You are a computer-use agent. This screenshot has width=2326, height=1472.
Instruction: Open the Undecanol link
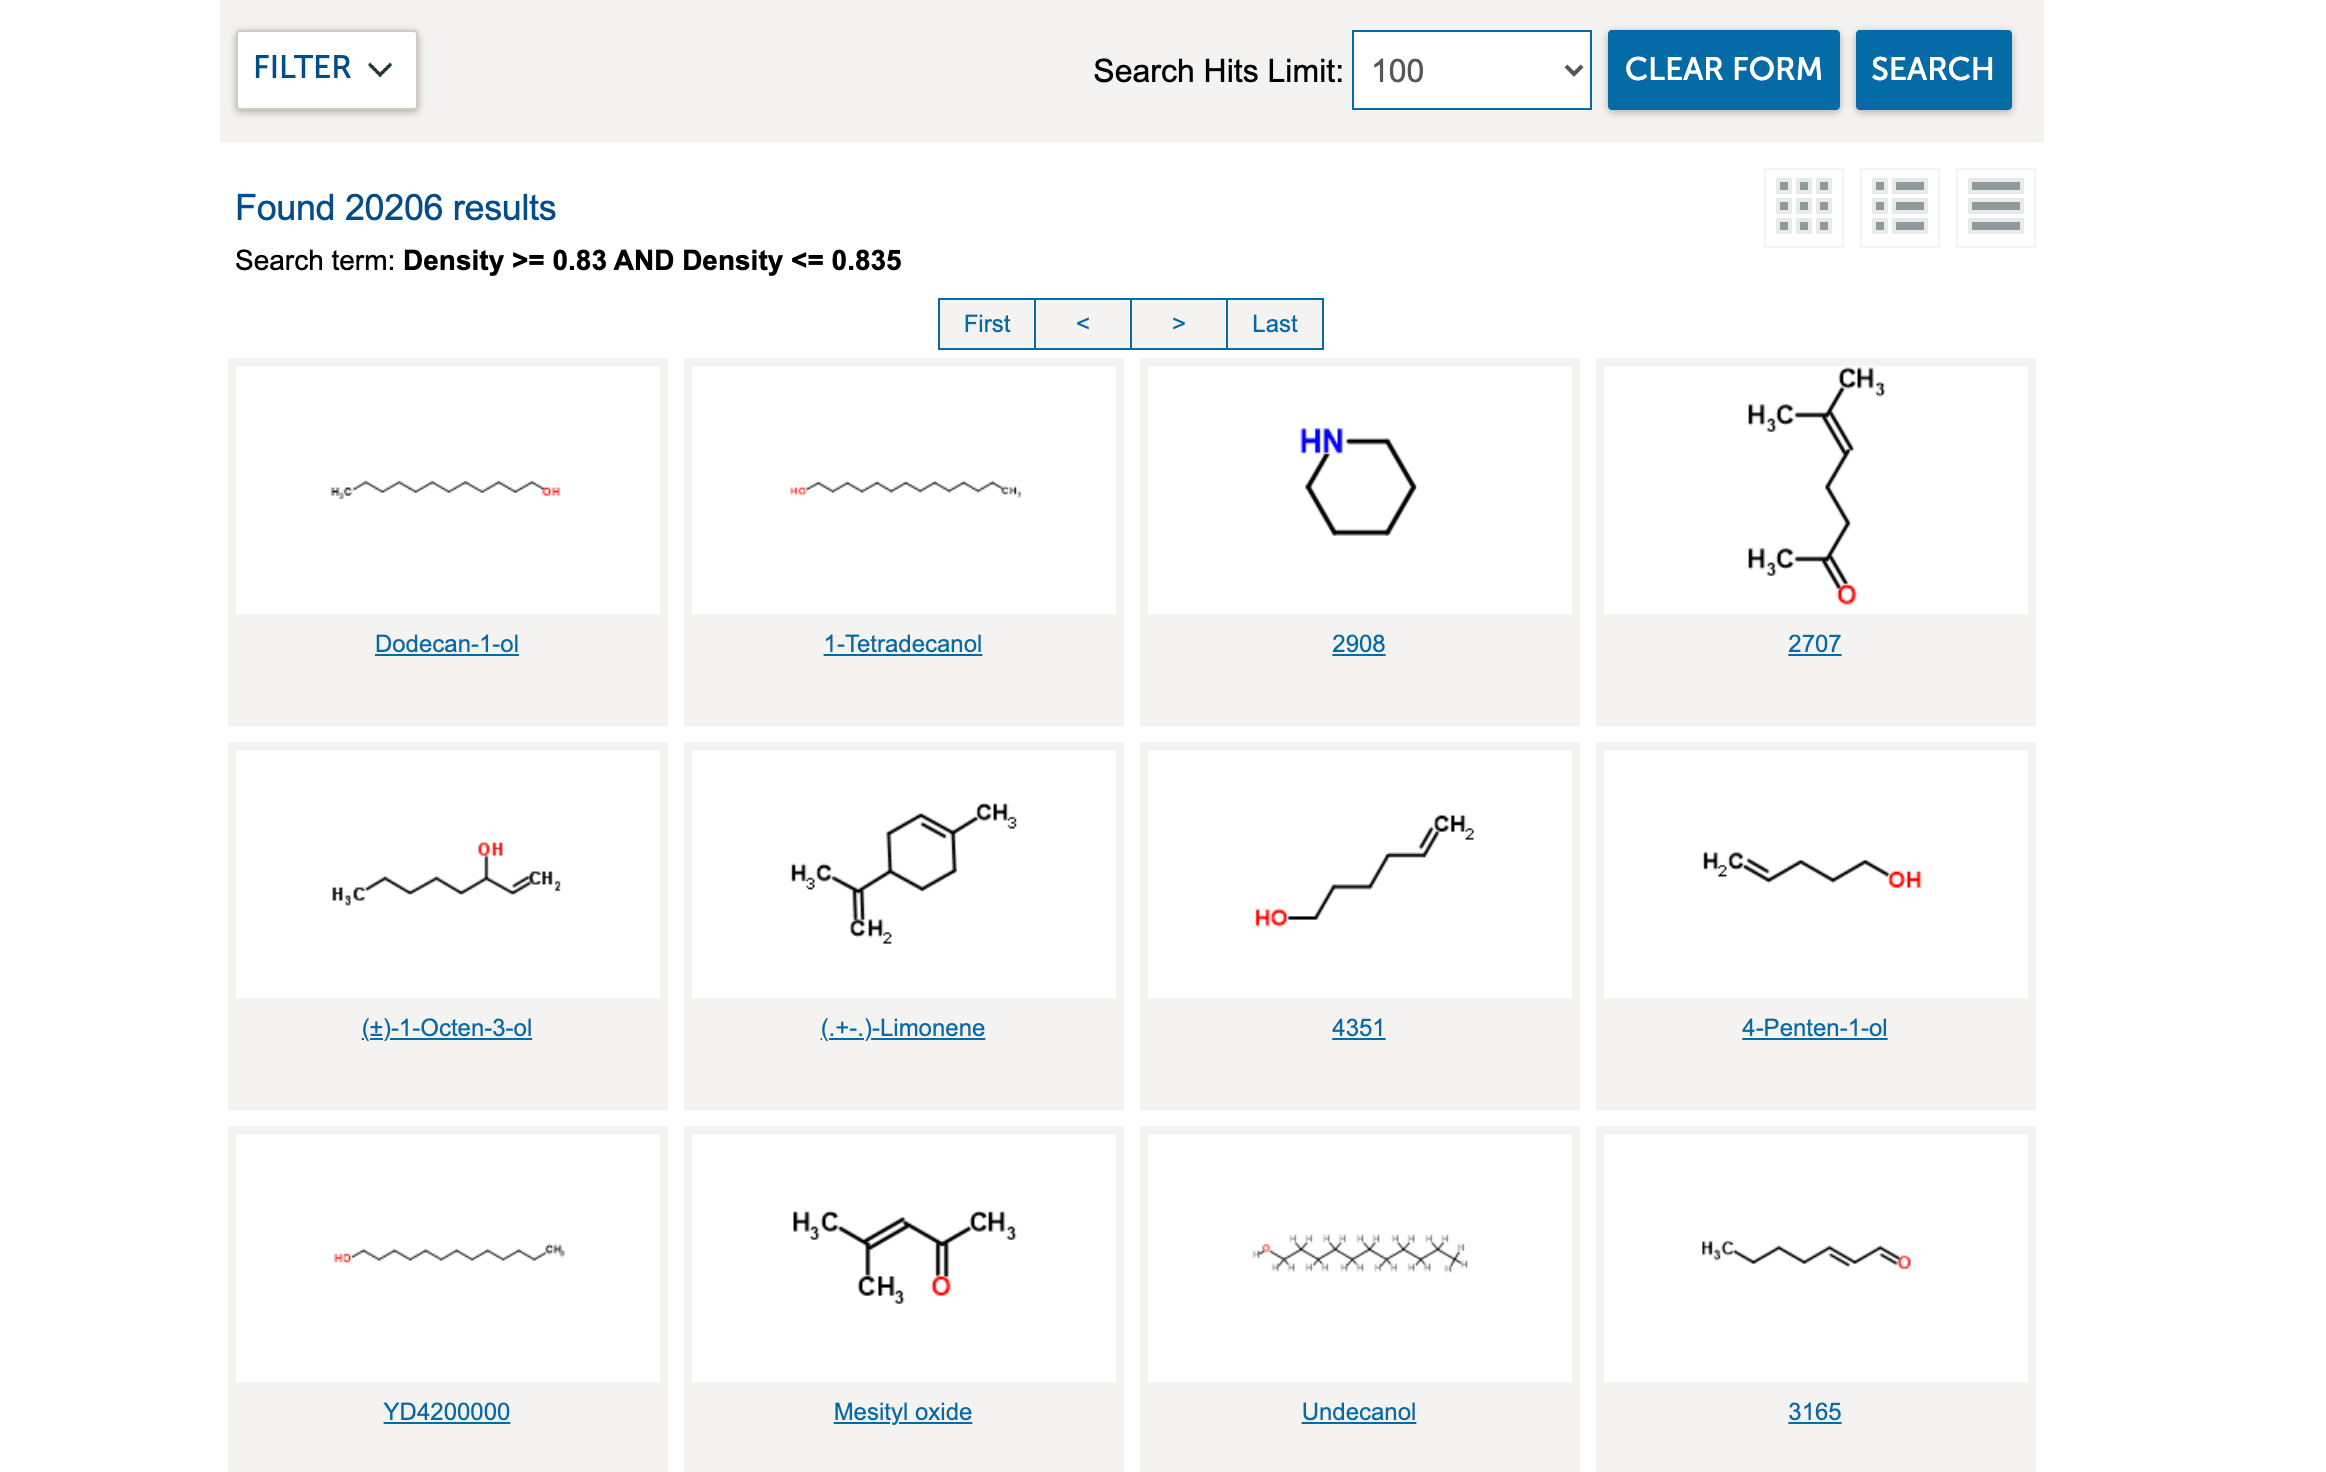tap(1359, 1412)
